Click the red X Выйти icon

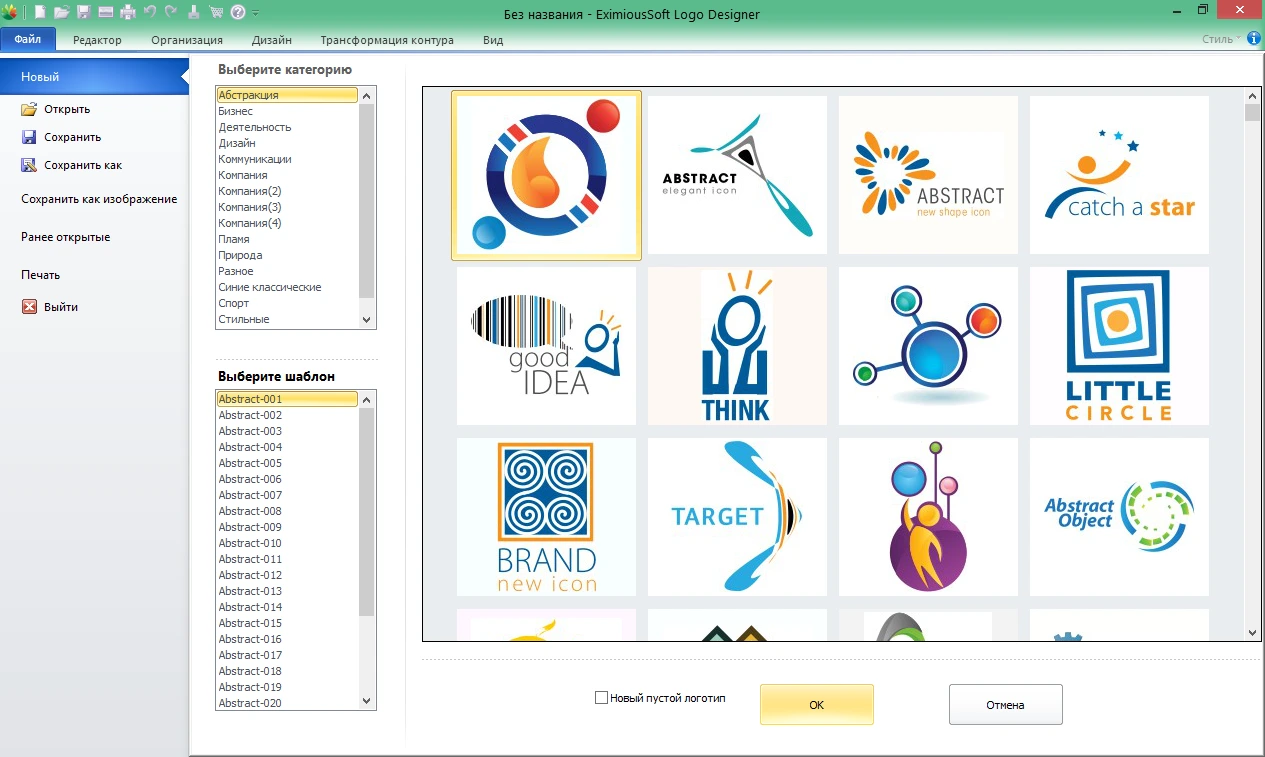tap(29, 307)
